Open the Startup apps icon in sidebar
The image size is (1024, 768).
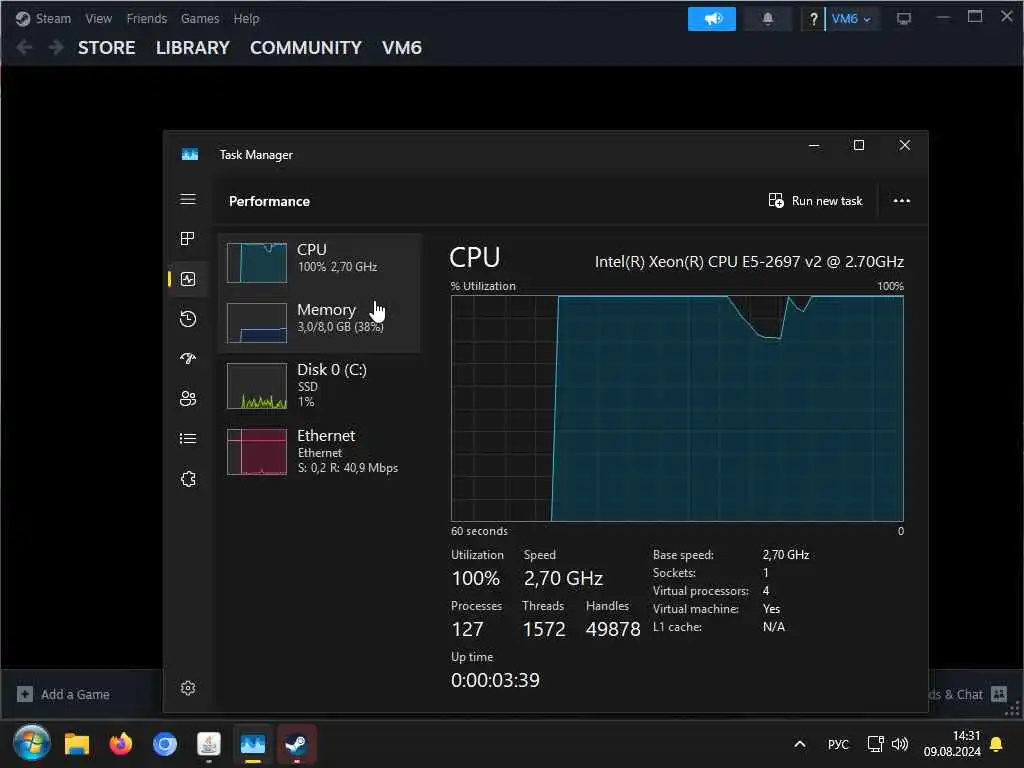[188, 359]
